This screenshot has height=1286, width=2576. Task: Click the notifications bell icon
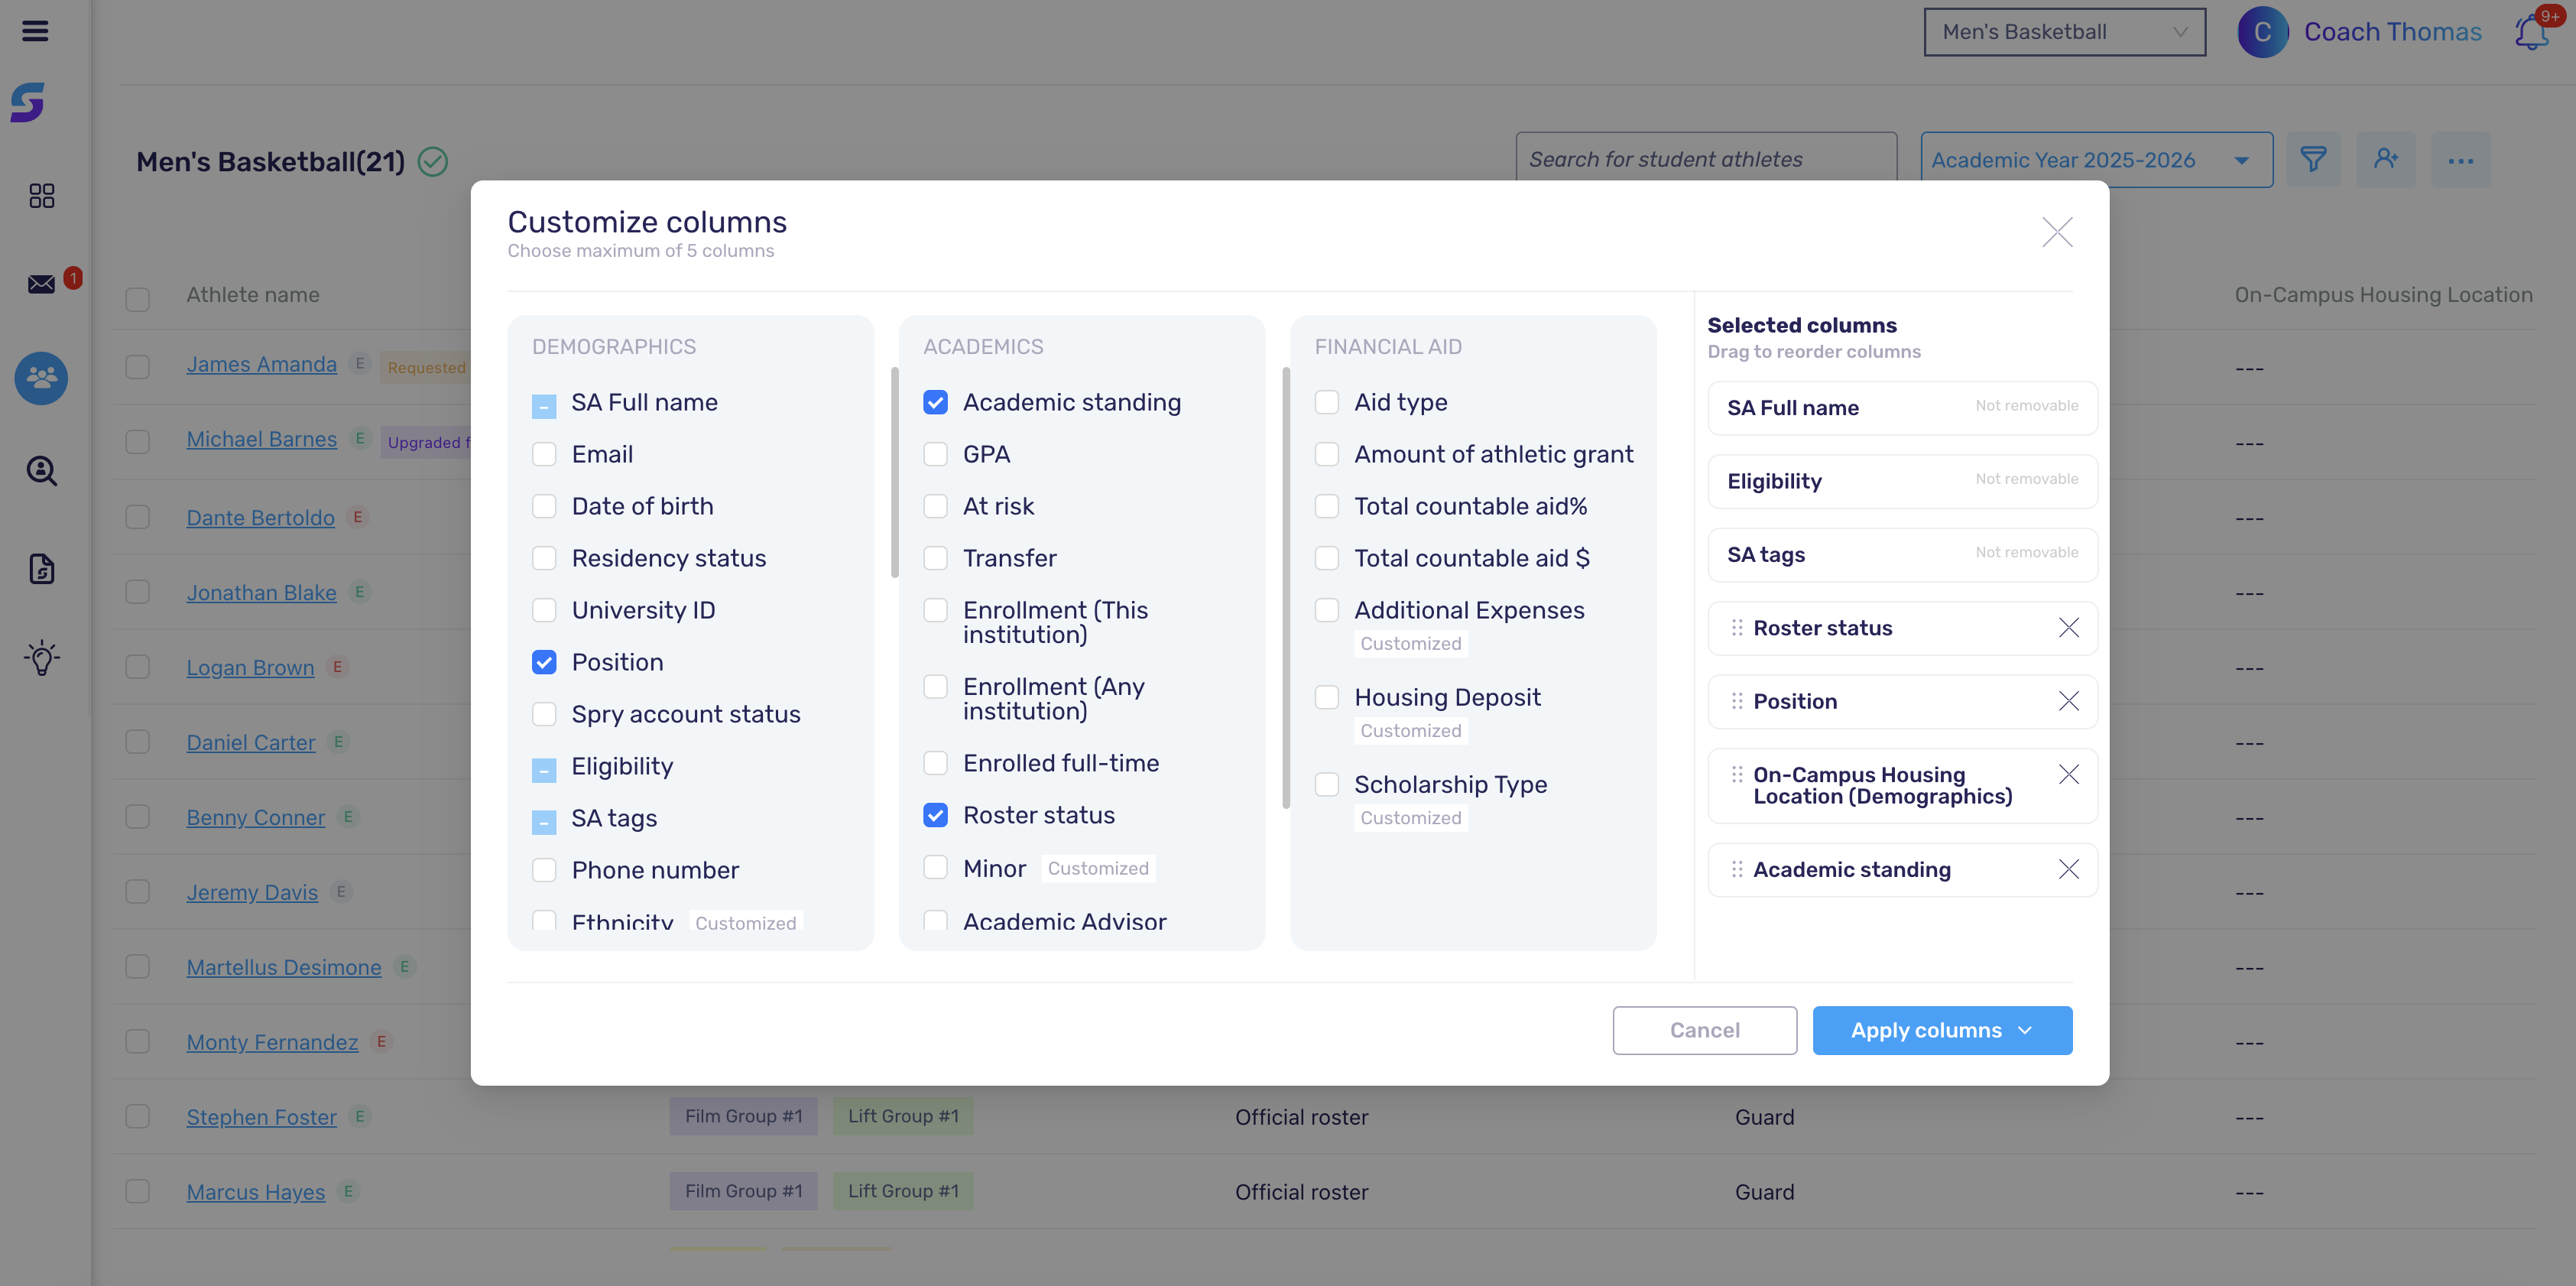(x=2531, y=32)
